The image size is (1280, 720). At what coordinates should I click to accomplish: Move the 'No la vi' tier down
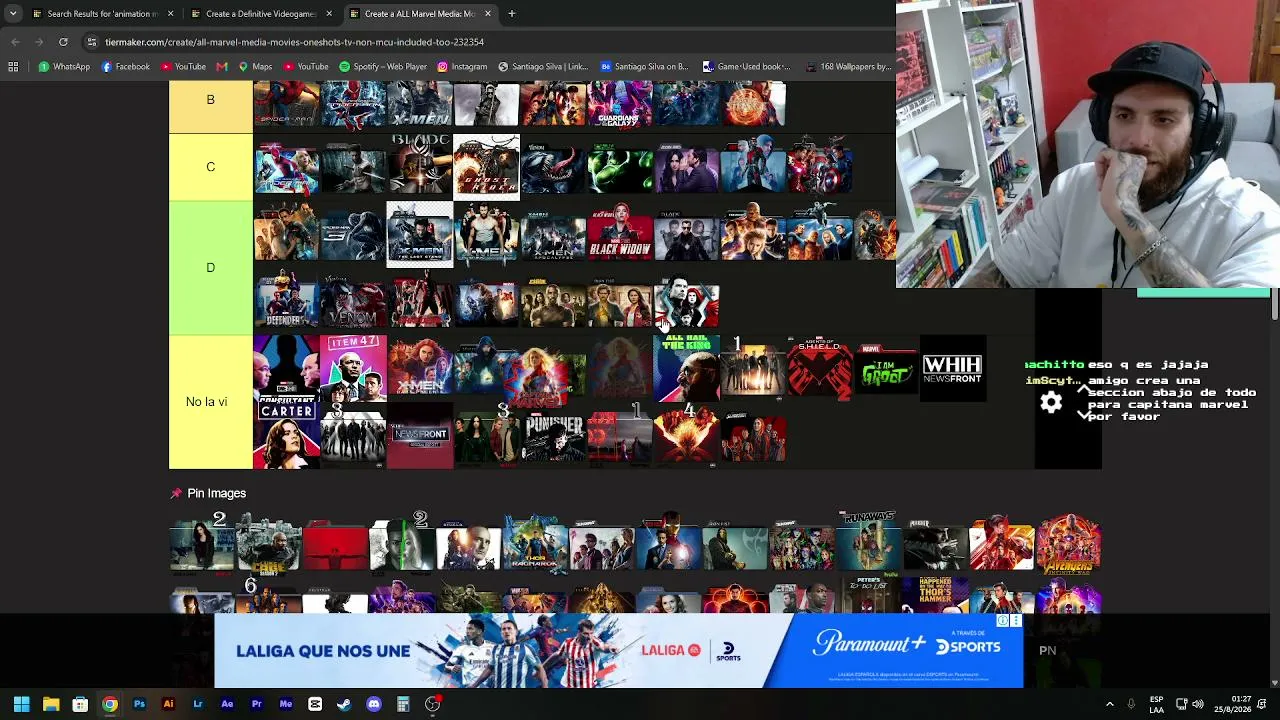(1084, 414)
